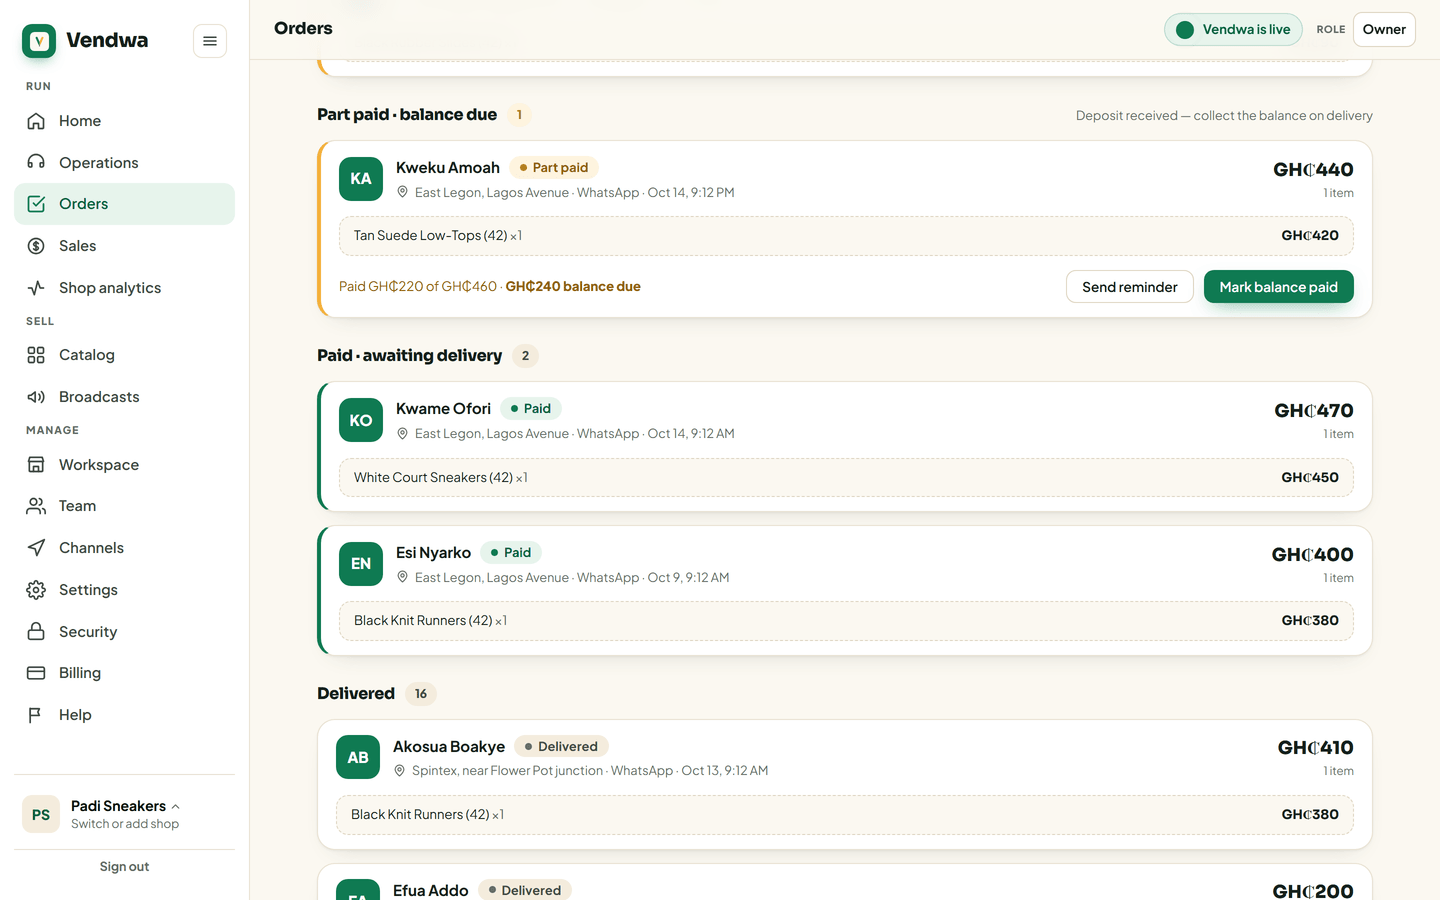Open the Home menu item
Image resolution: width=1440 pixels, height=900 pixels.
pos(124,121)
